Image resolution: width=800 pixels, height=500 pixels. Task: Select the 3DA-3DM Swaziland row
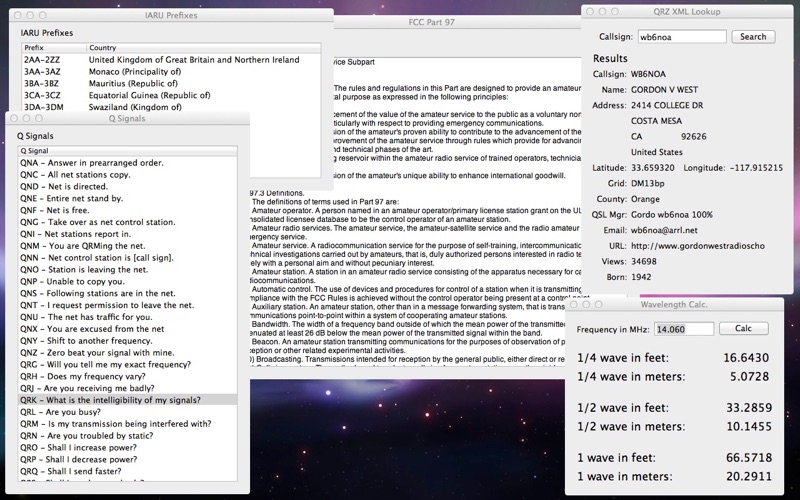(171, 107)
